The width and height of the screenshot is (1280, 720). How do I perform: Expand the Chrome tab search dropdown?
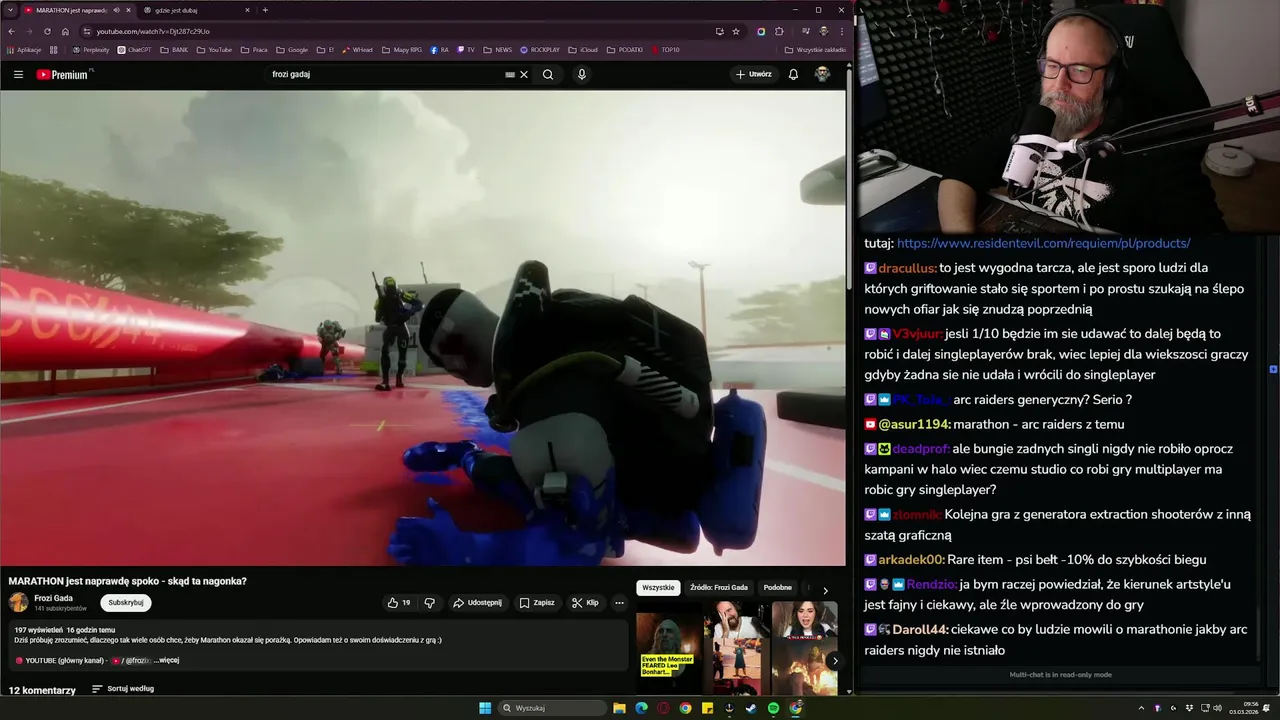coord(11,10)
